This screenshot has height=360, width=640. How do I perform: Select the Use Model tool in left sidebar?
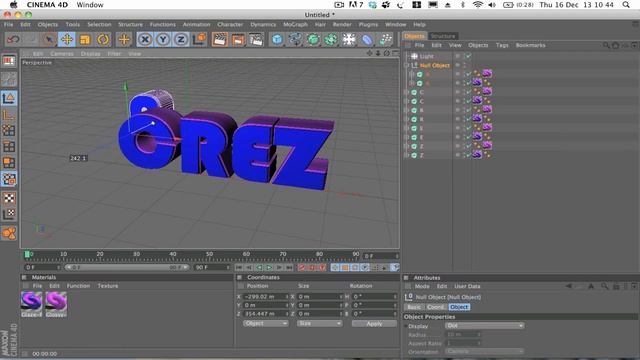point(9,98)
